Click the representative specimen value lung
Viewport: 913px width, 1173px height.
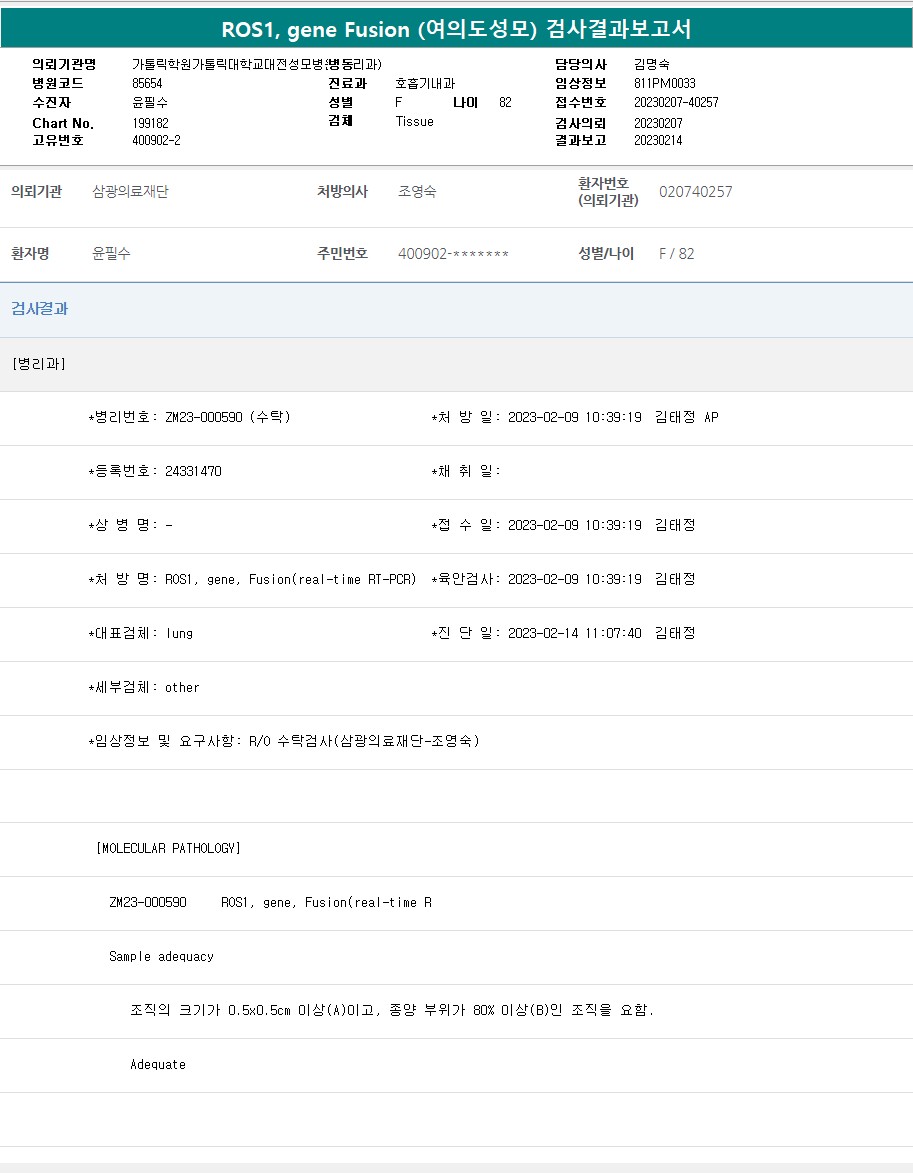tap(179, 633)
